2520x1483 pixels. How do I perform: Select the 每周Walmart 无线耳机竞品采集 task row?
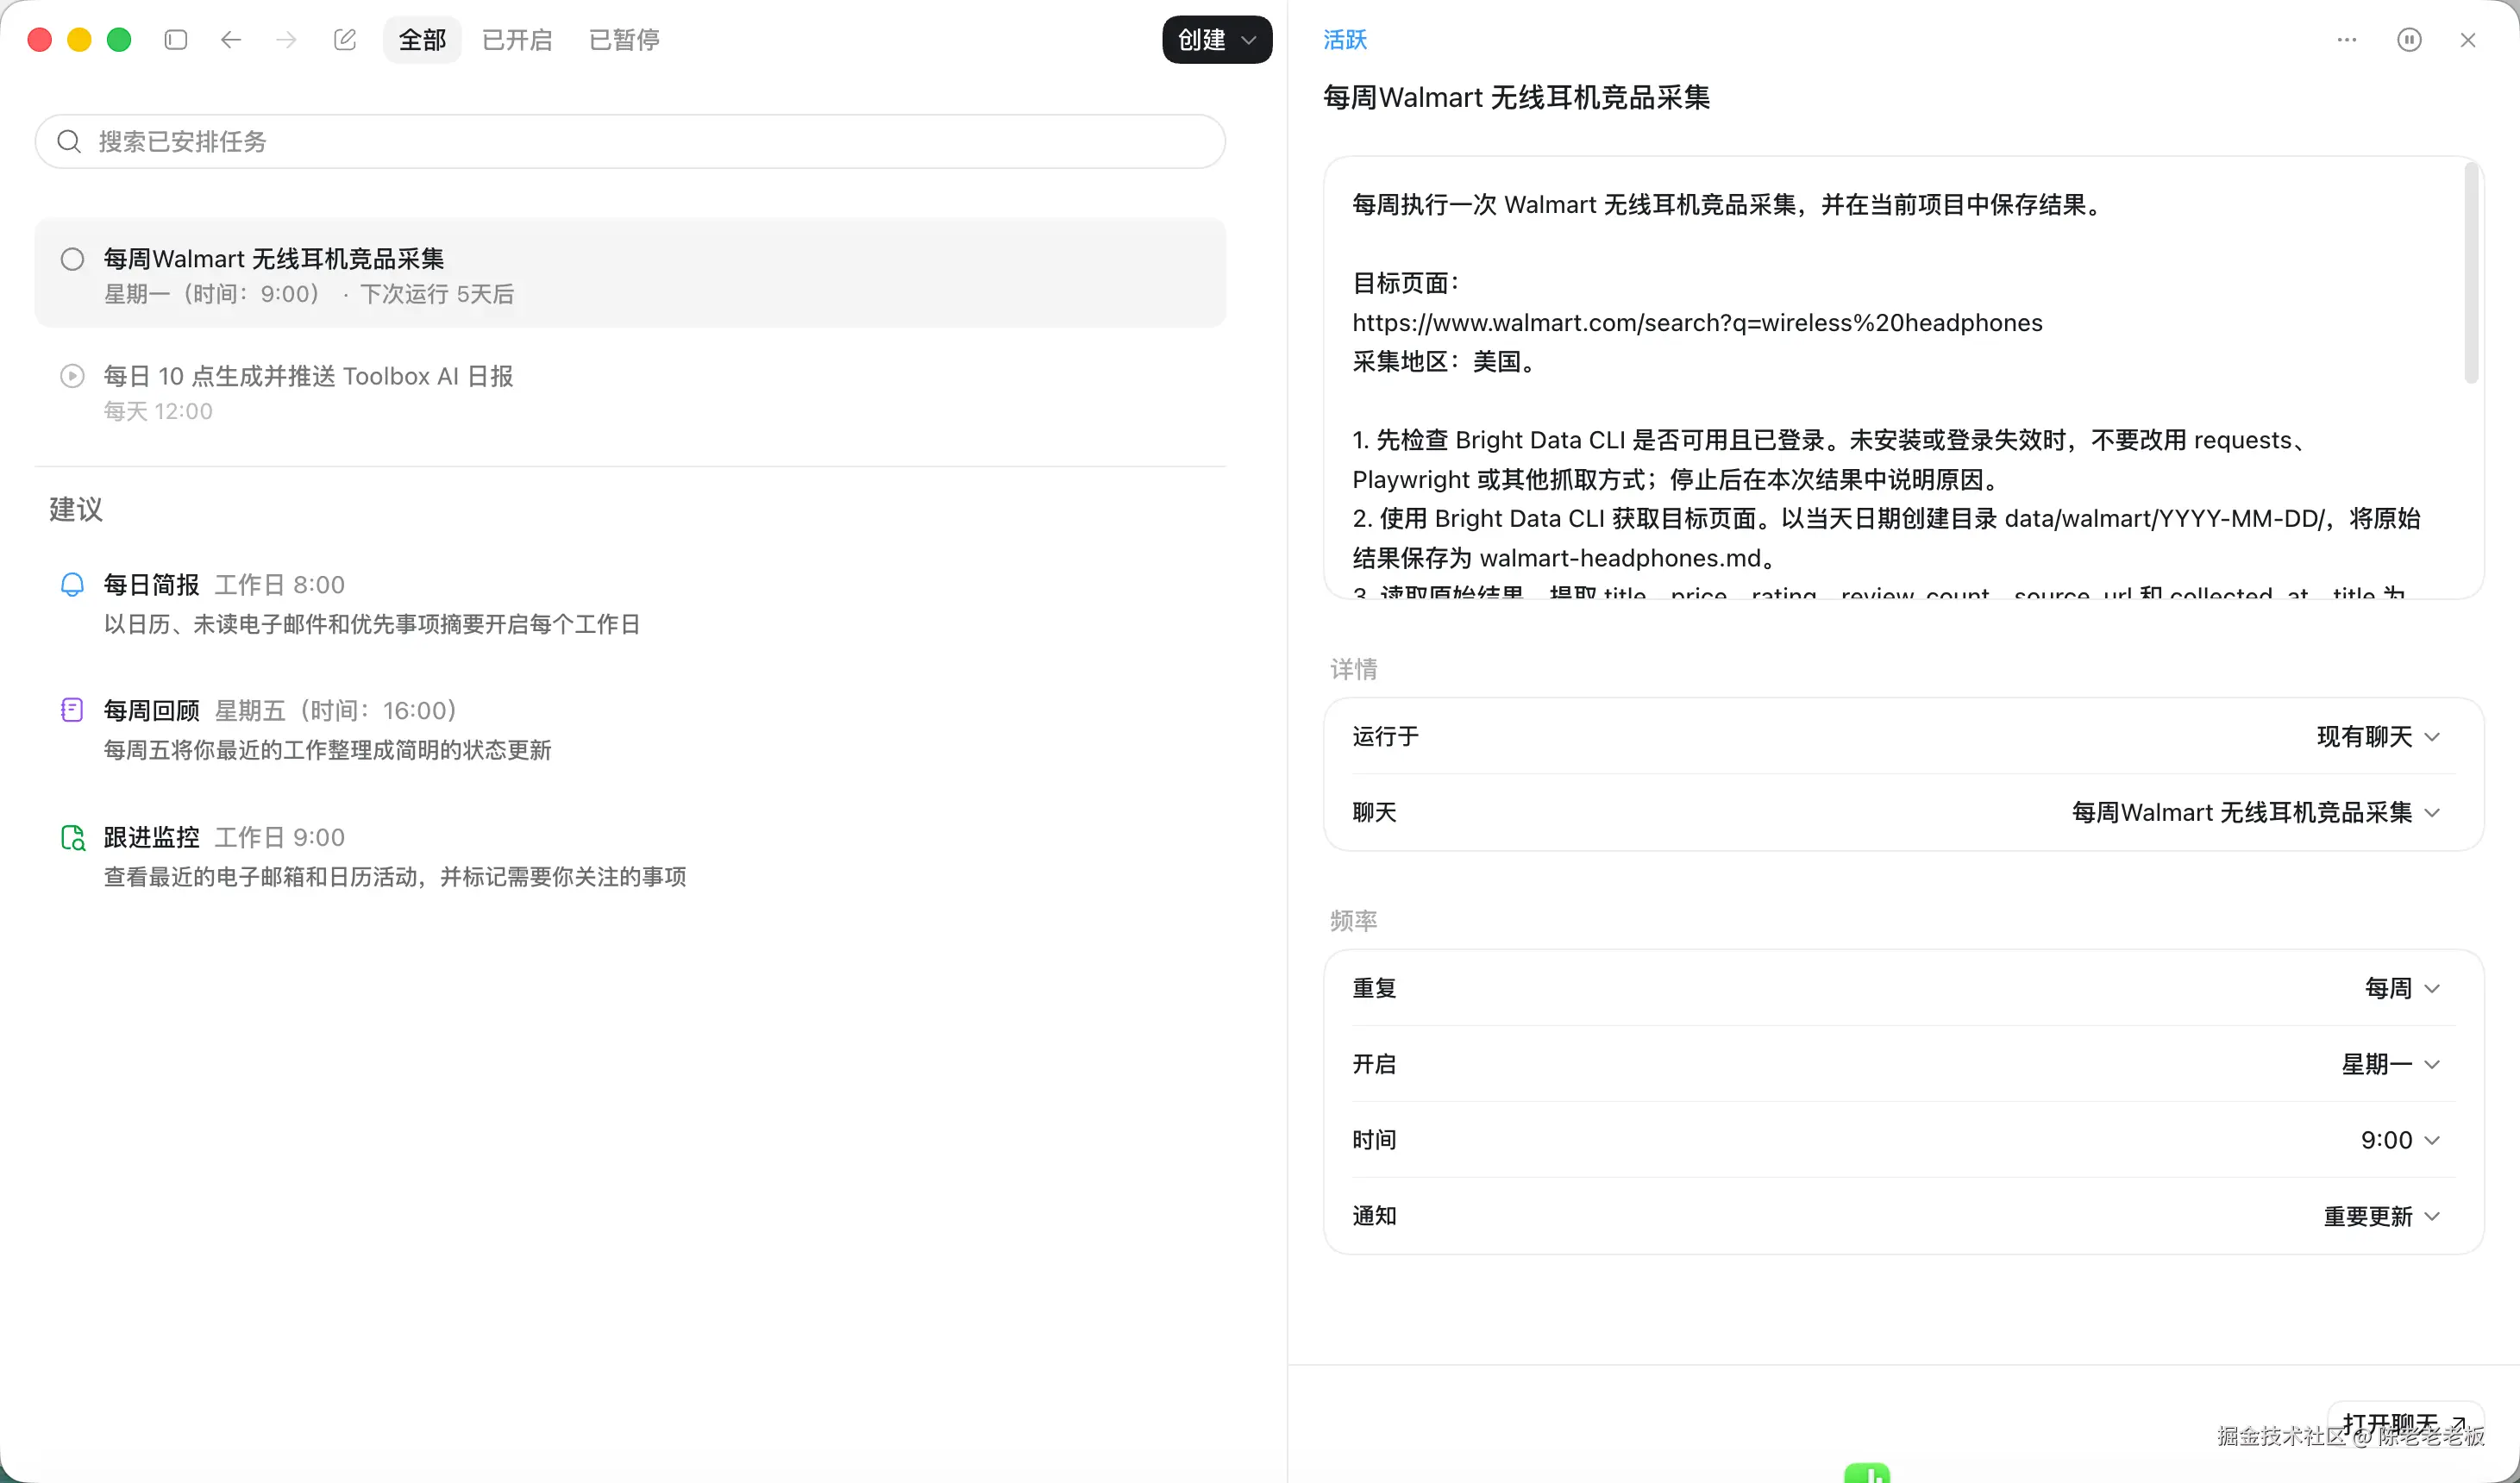click(x=630, y=273)
